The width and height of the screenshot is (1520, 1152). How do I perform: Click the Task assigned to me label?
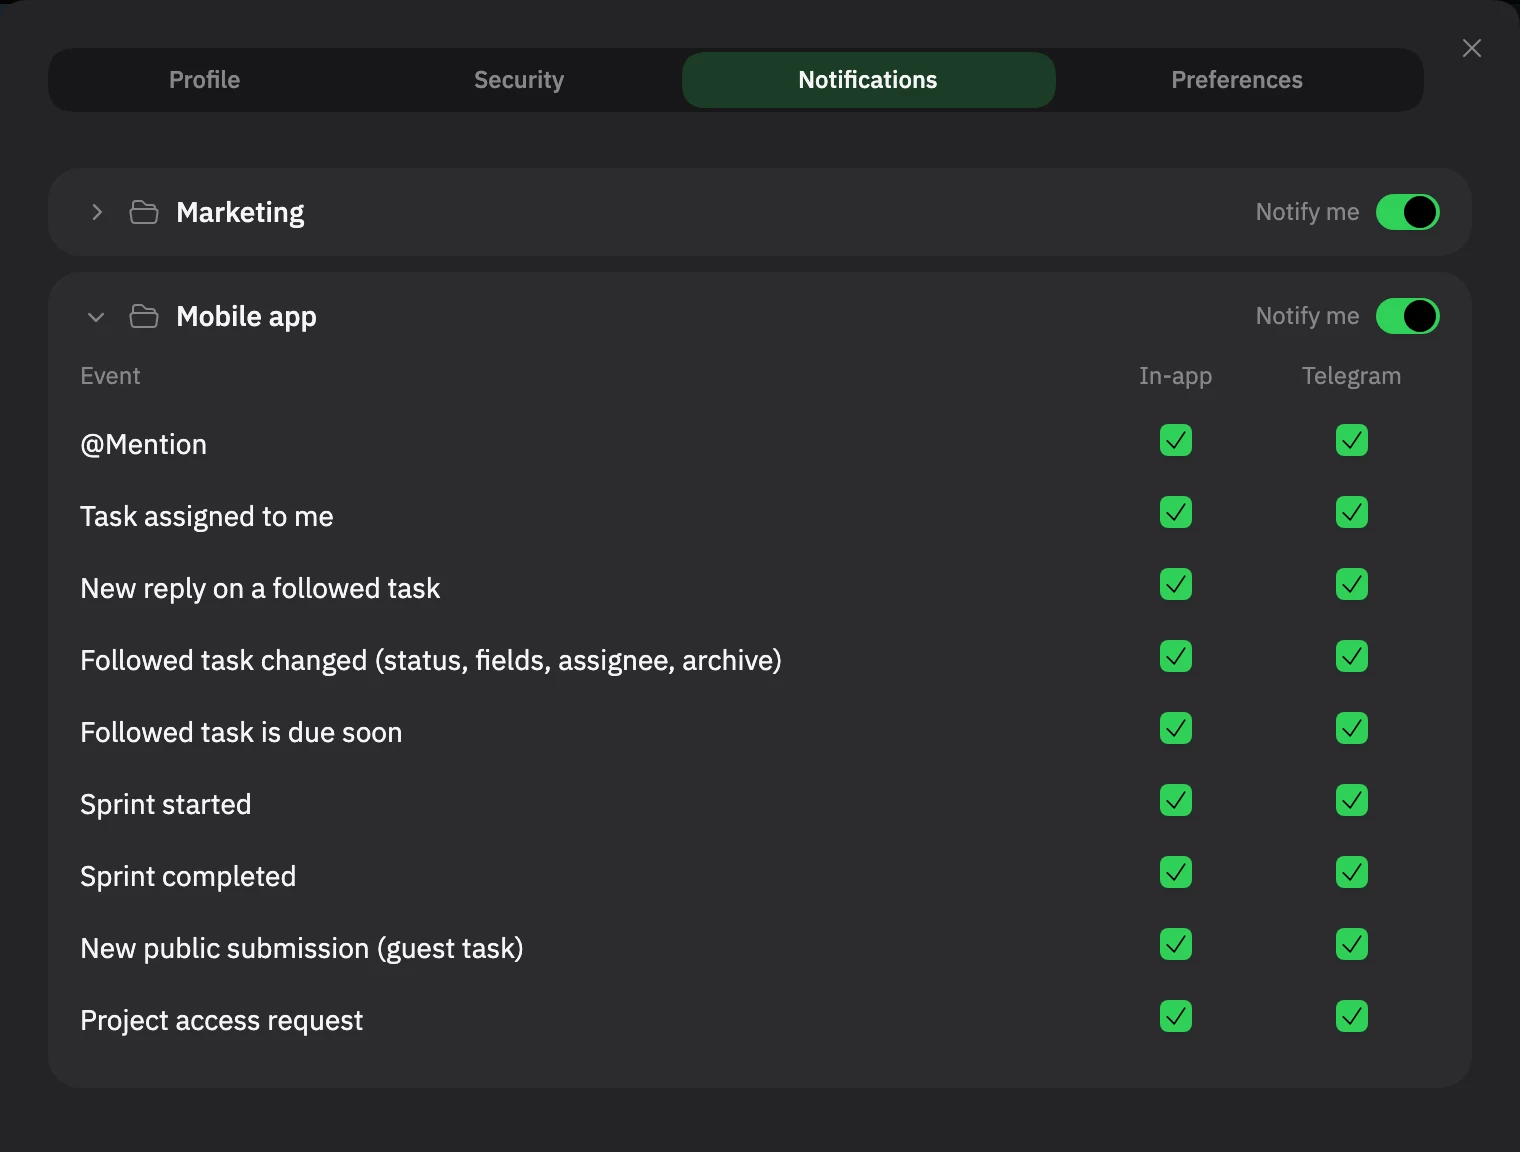click(x=207, y=517)
